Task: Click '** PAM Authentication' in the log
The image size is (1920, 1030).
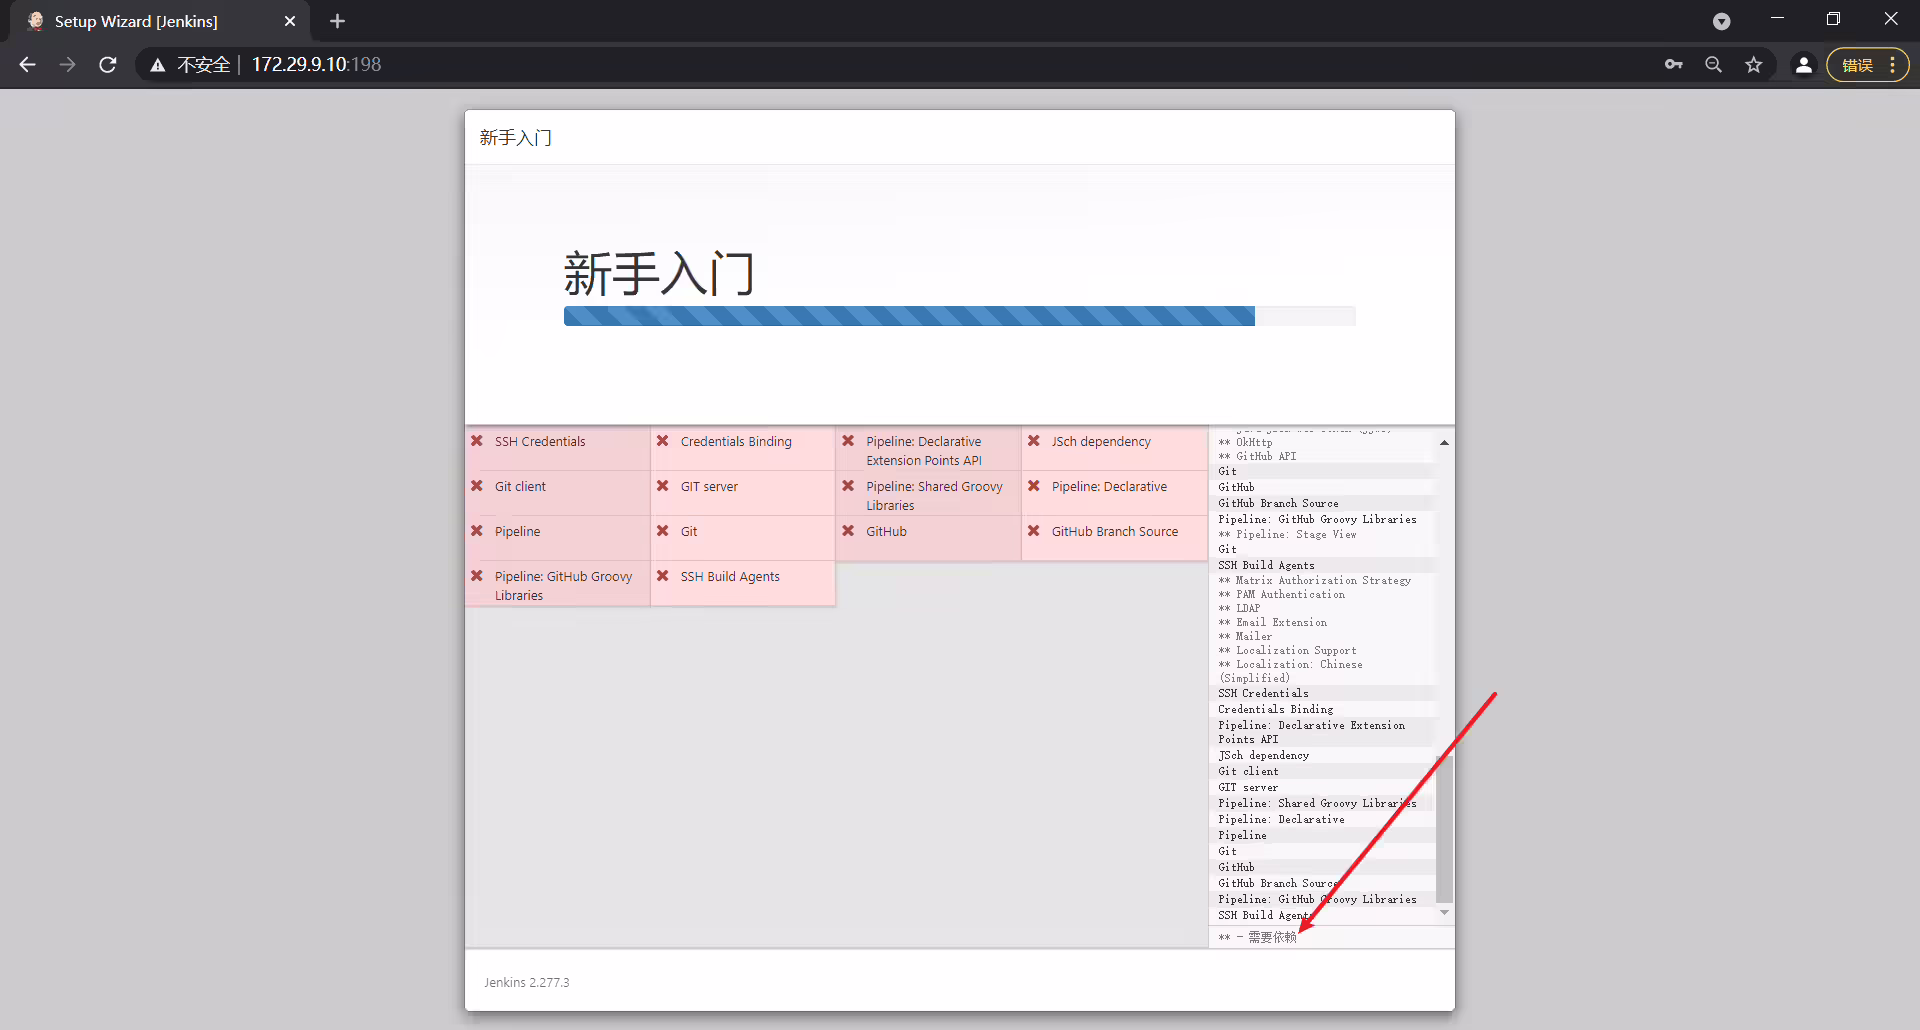Action: pyautogui.click(x=1281, y=594)
